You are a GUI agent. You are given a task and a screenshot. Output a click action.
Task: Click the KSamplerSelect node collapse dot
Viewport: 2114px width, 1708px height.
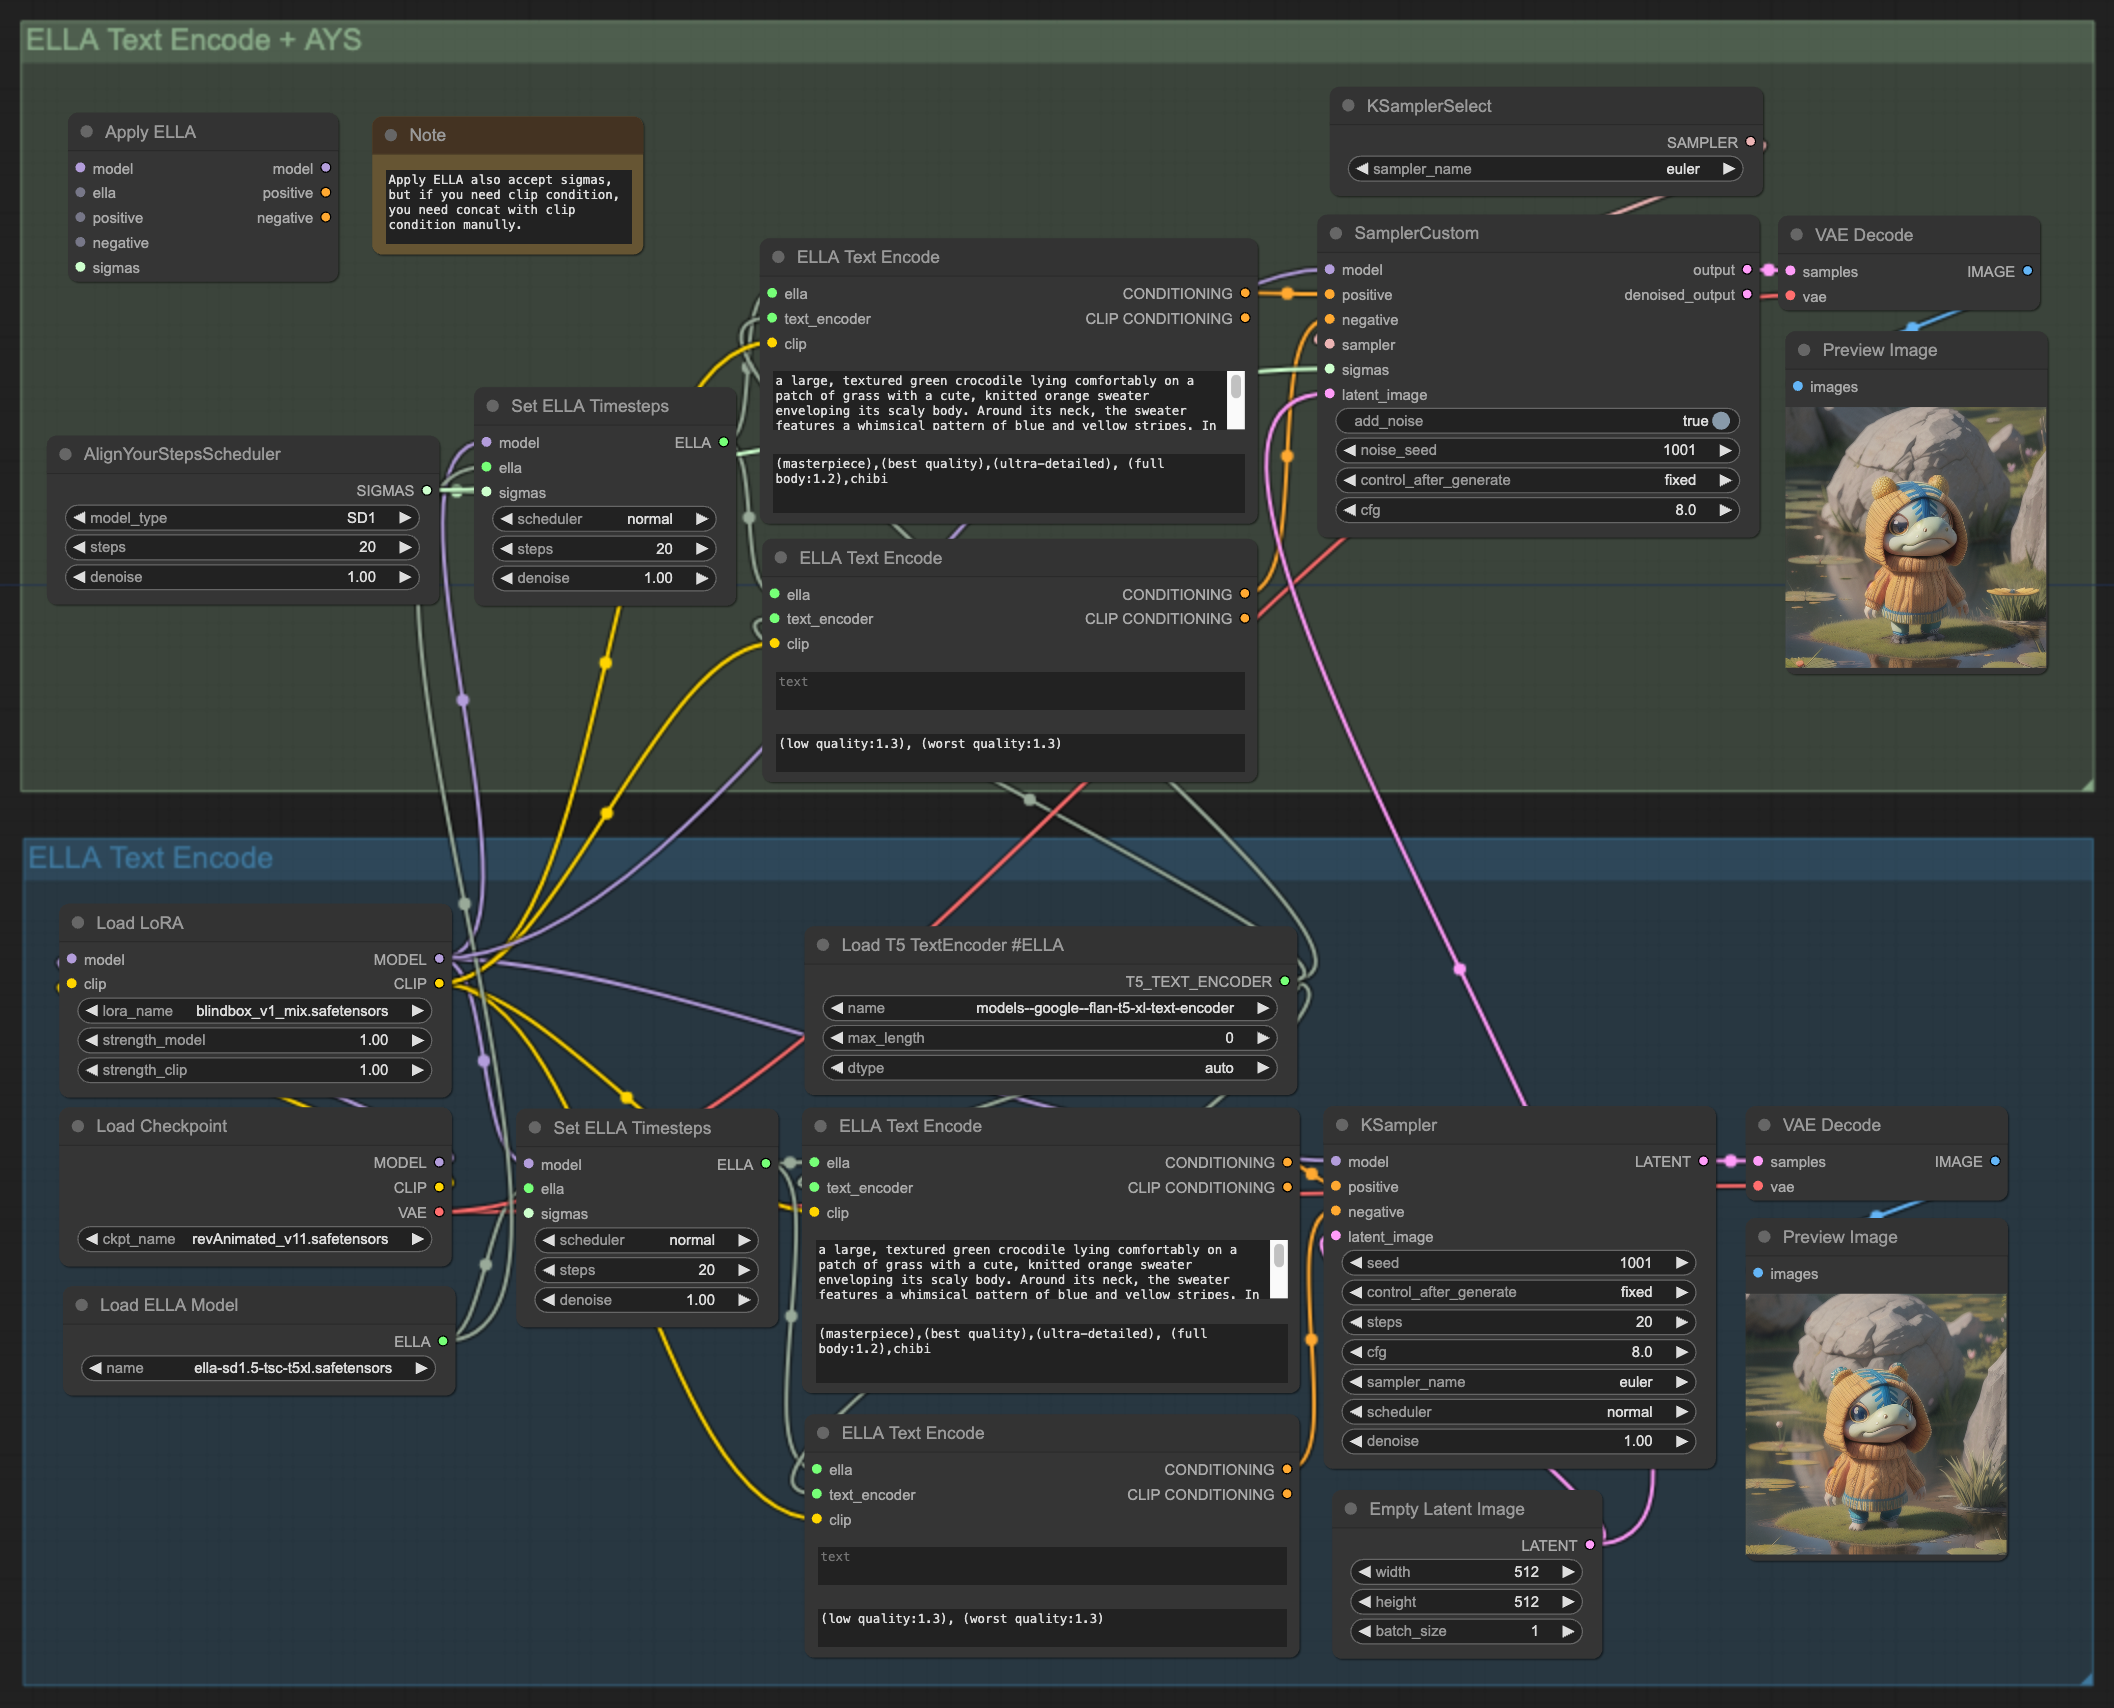(1348, 106)
